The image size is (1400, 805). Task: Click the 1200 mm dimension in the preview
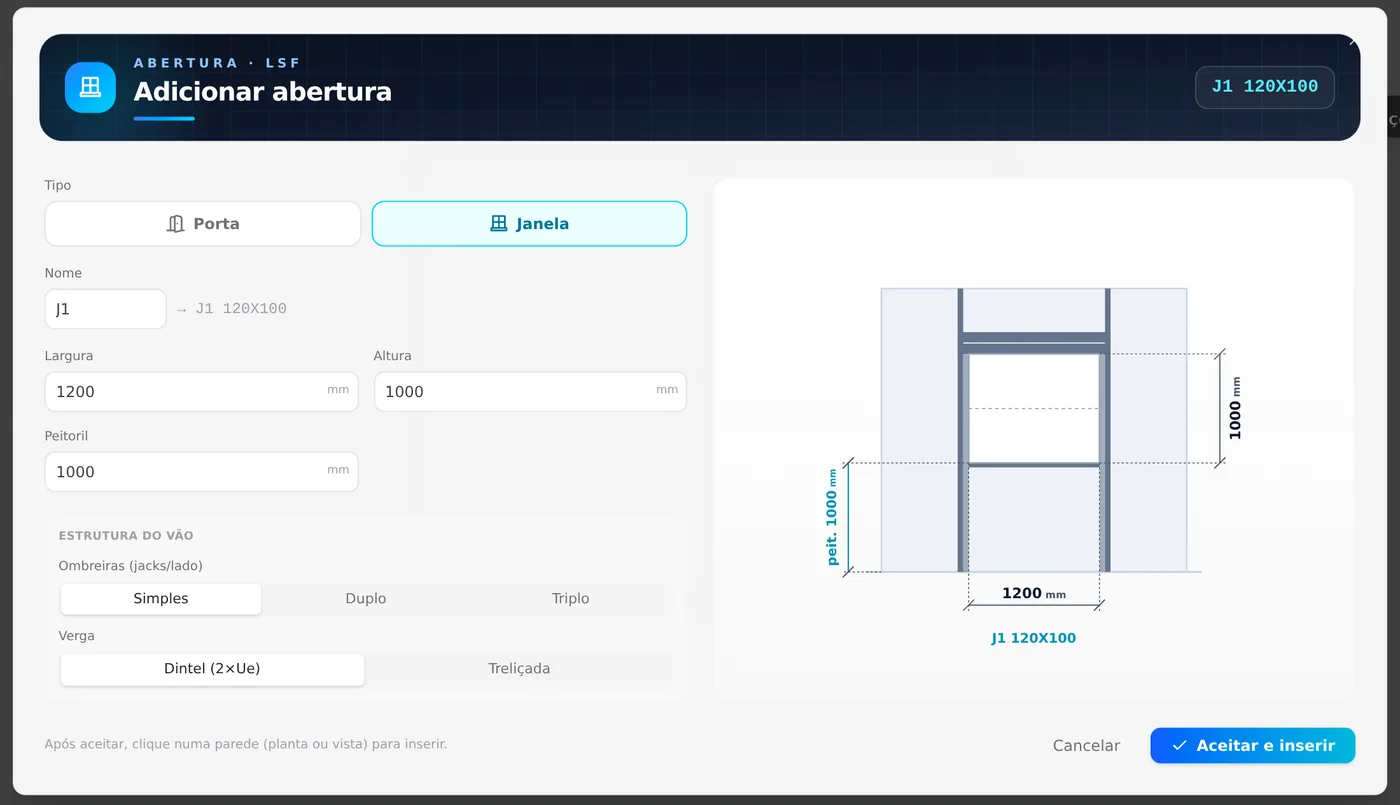pos(1033,593)
